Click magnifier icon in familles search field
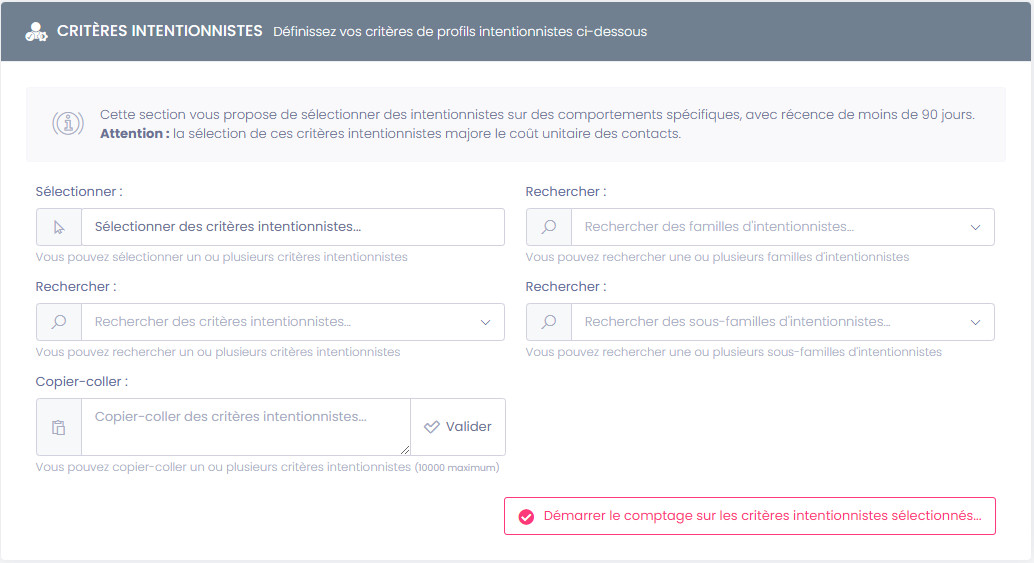This screenshot has width=1034, height=563. [x=549, y=227]
